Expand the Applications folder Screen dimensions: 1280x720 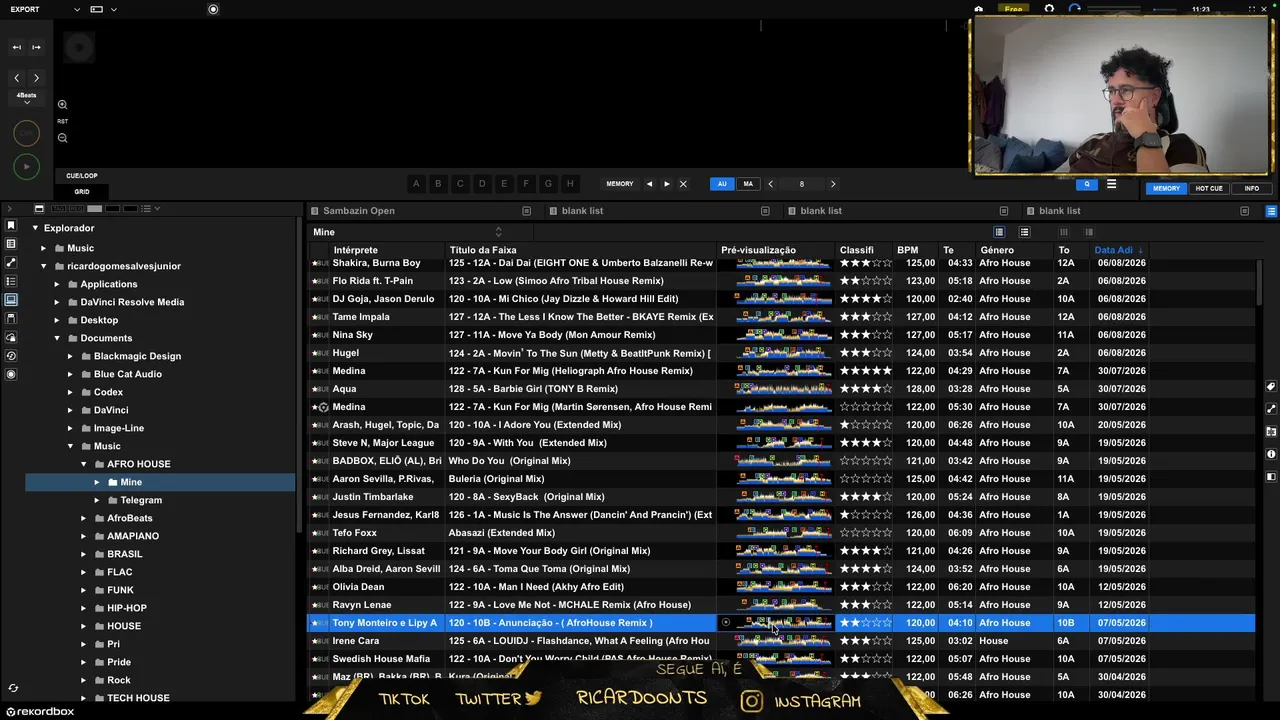click(x=57, y=284)
